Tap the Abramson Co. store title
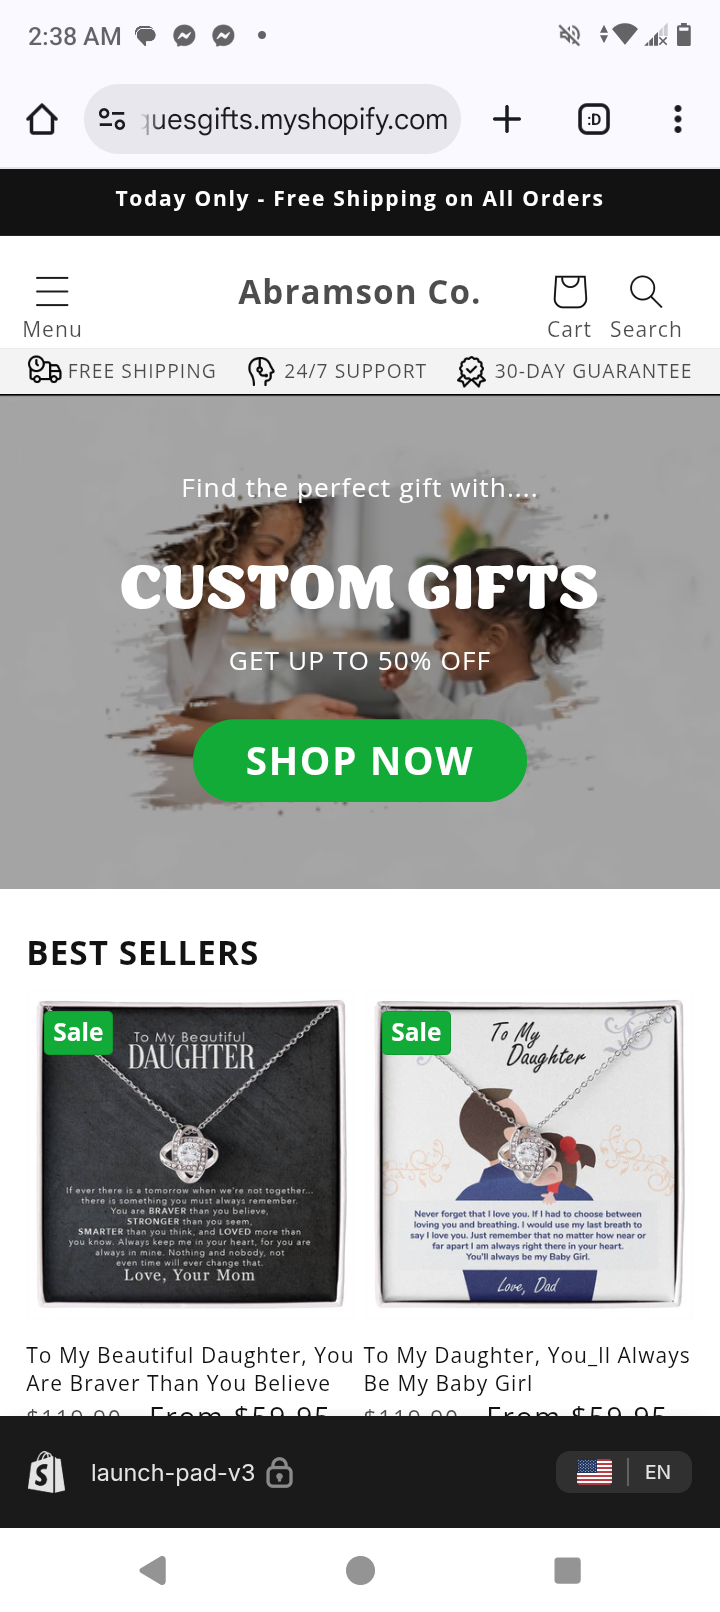This screenshot has width=720, height=1612. pyautogui.click(x=360, y=292)
